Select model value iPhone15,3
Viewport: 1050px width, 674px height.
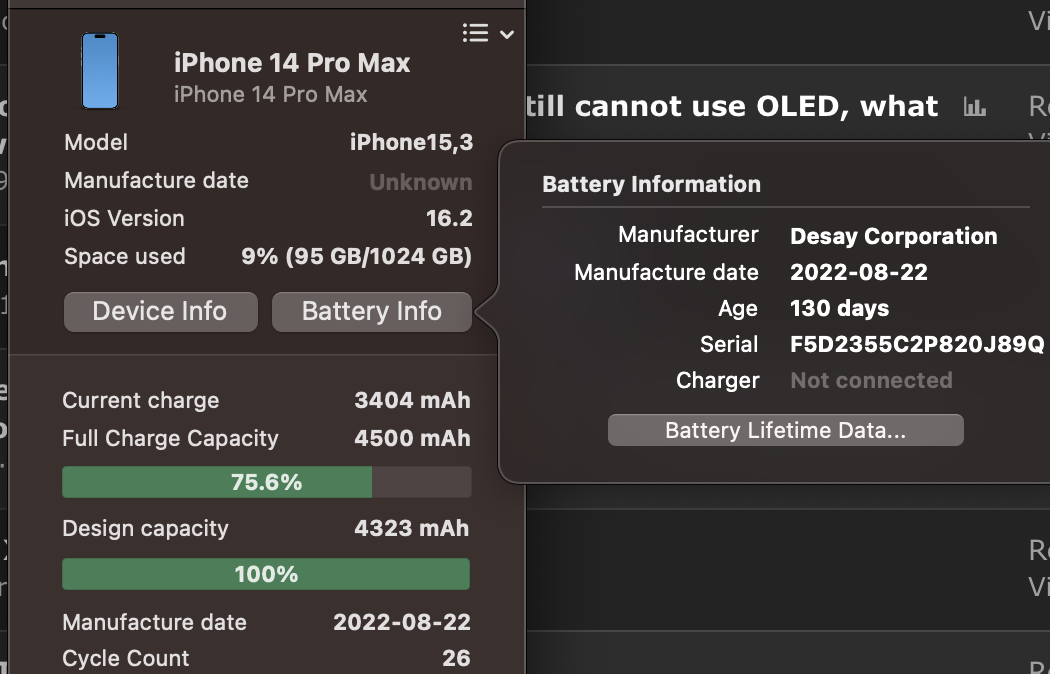click(x=411, y=142)
